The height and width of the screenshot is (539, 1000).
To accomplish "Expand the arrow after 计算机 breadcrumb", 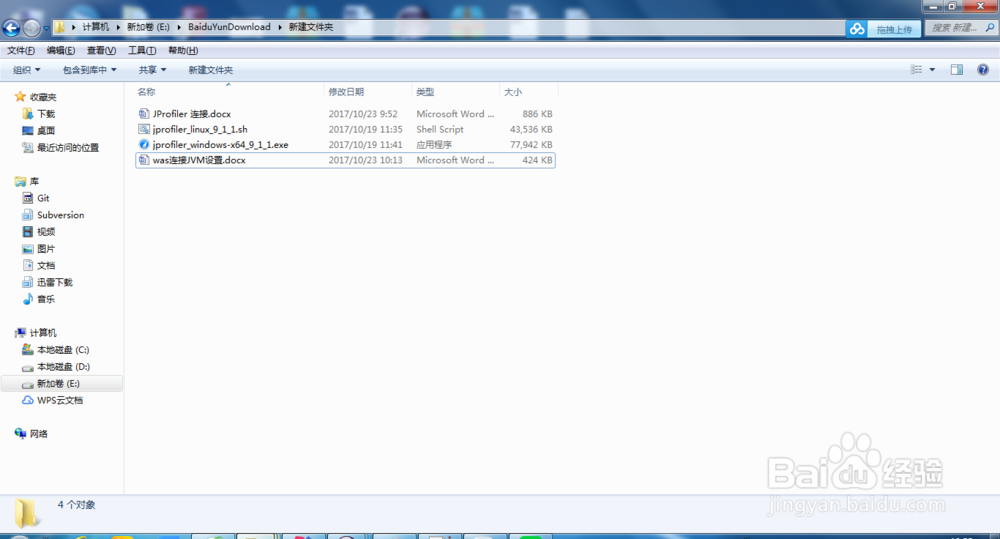I will click(118, 27).
